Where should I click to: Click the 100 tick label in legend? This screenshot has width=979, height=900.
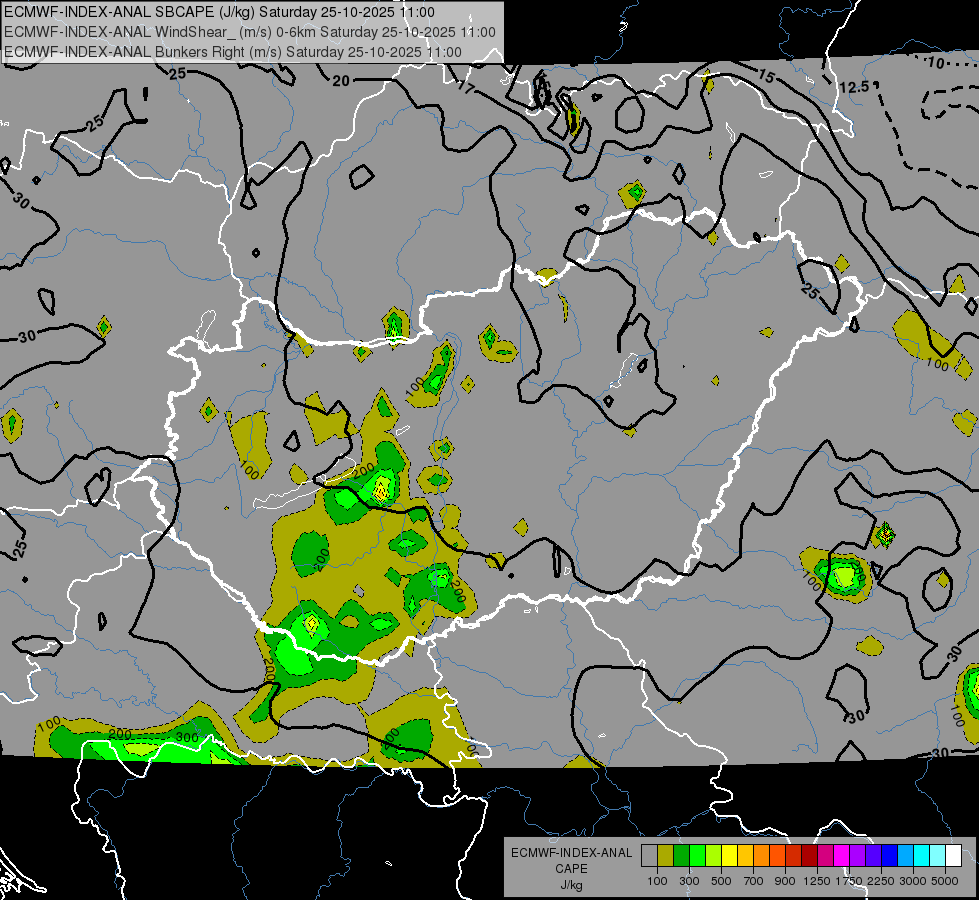(657, 881)
